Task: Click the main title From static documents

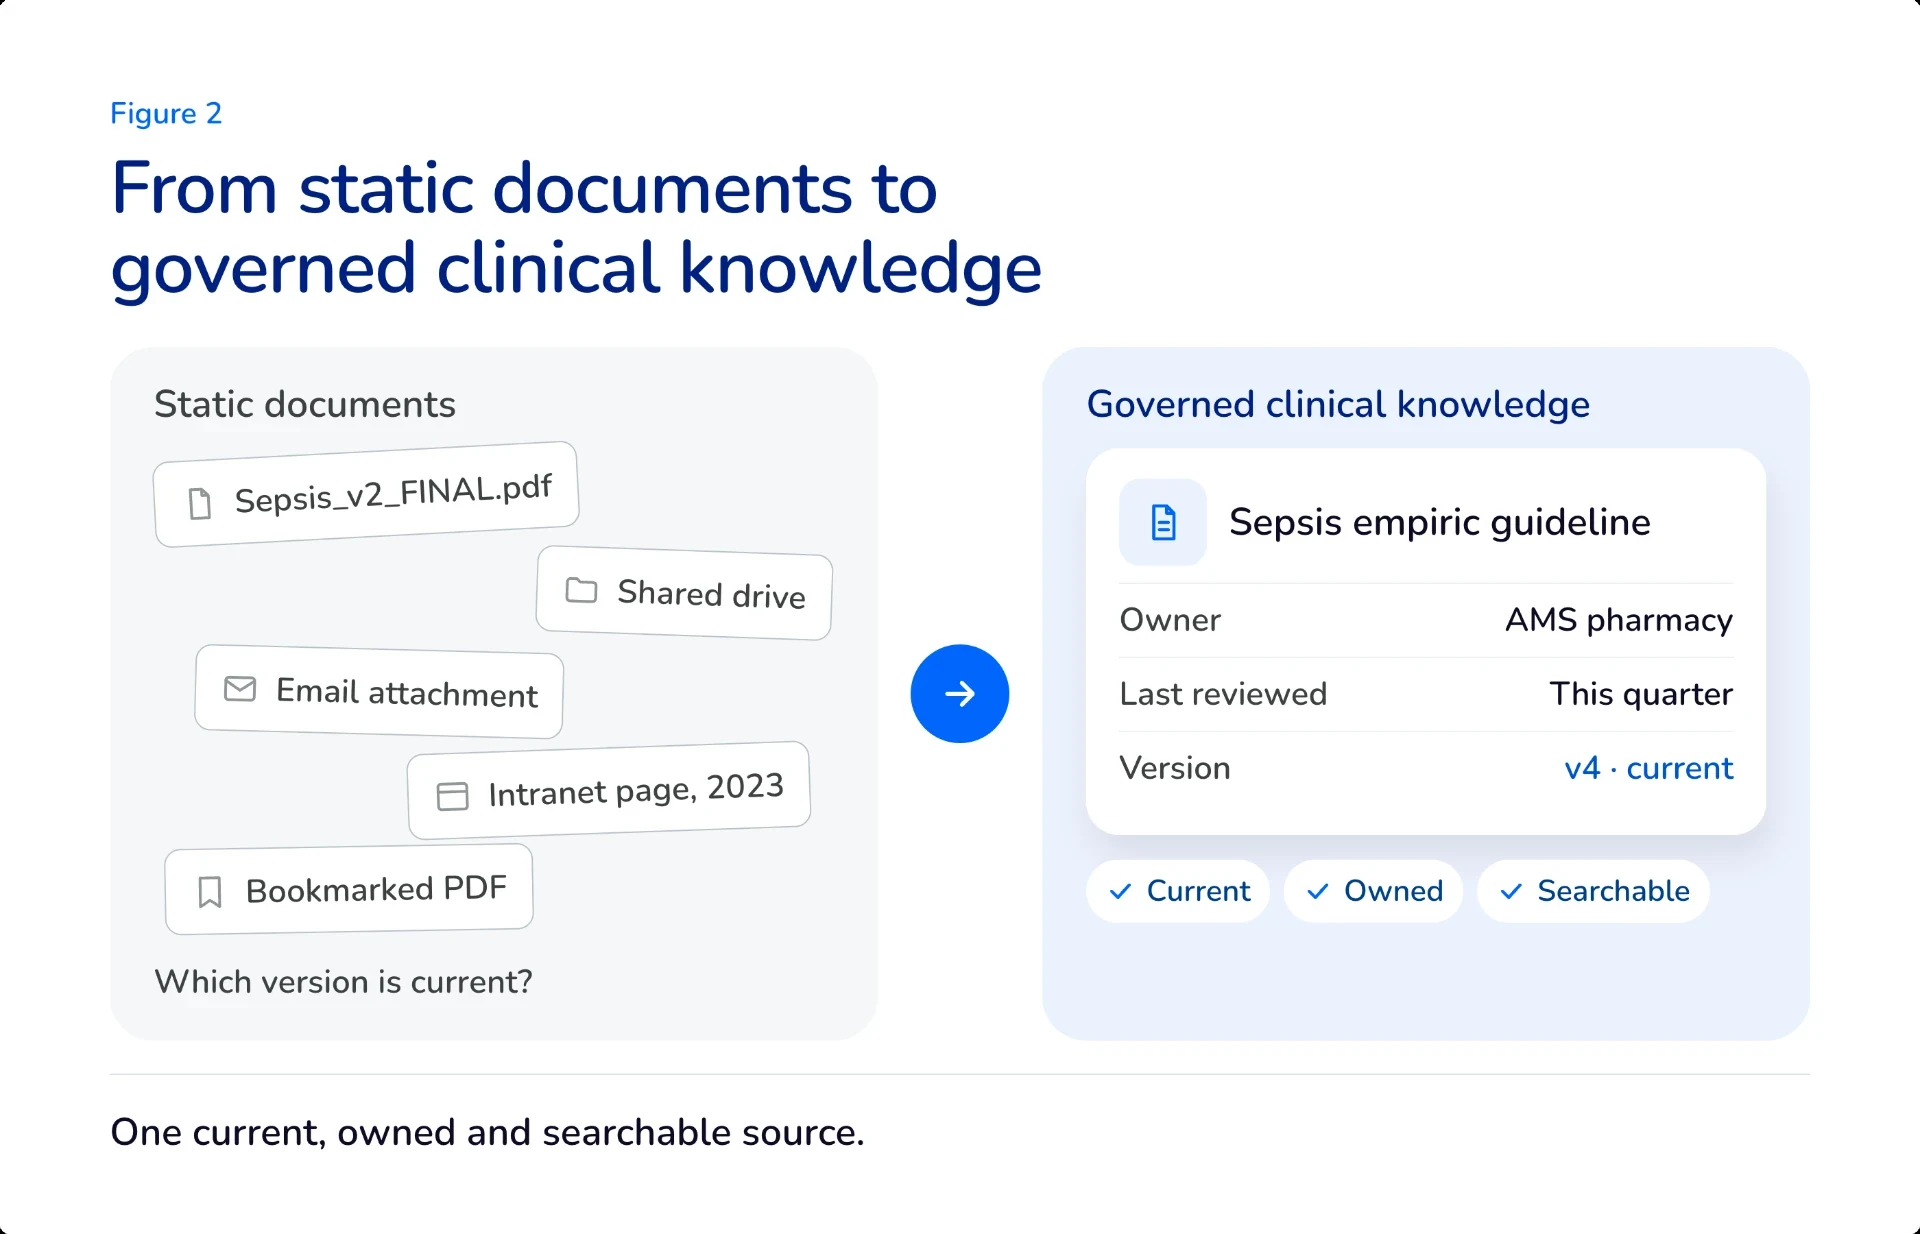Action: (576, 228)
